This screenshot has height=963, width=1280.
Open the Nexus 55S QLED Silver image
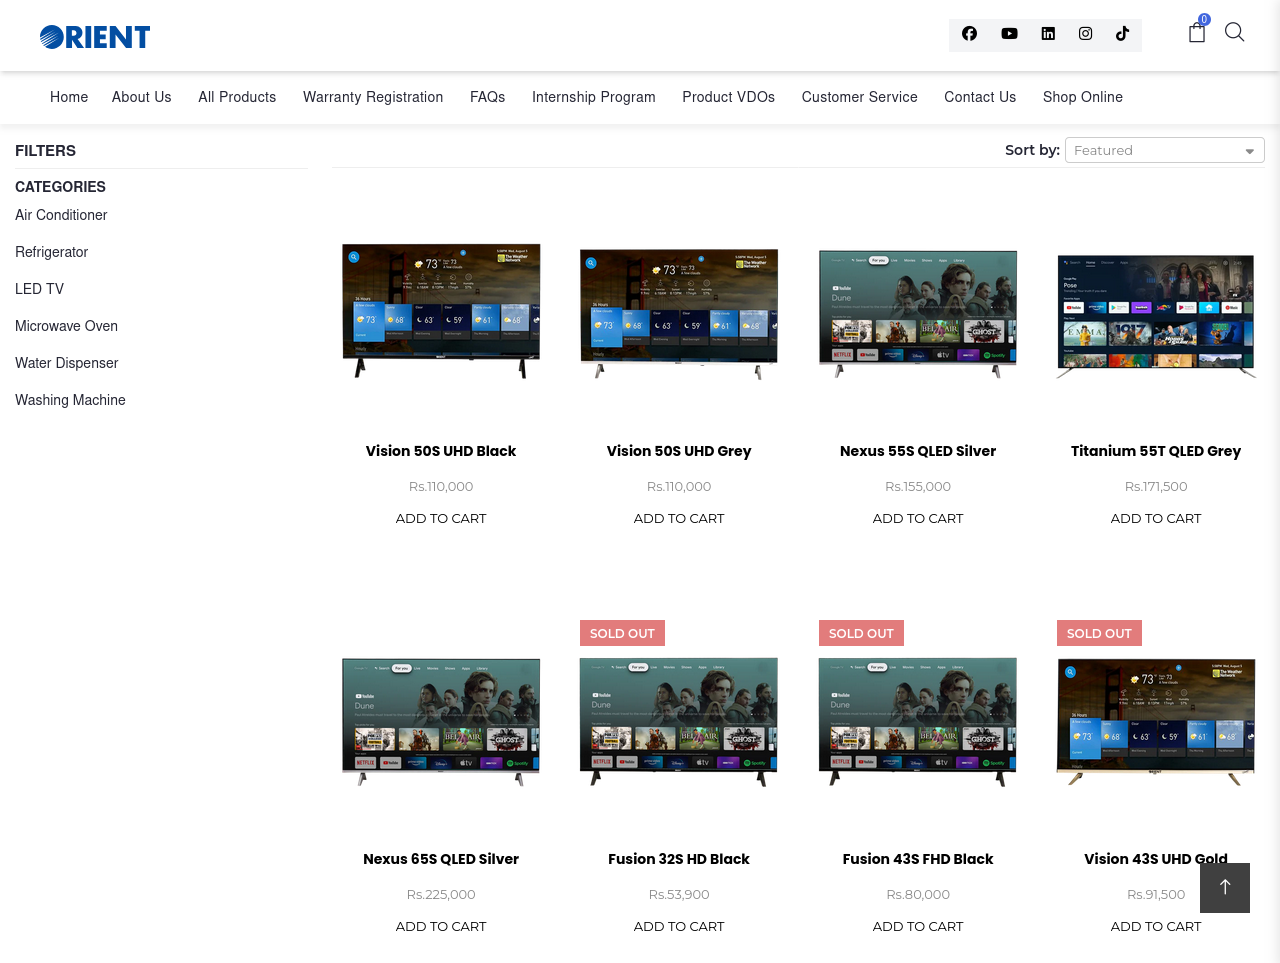[x=918, y=314]
